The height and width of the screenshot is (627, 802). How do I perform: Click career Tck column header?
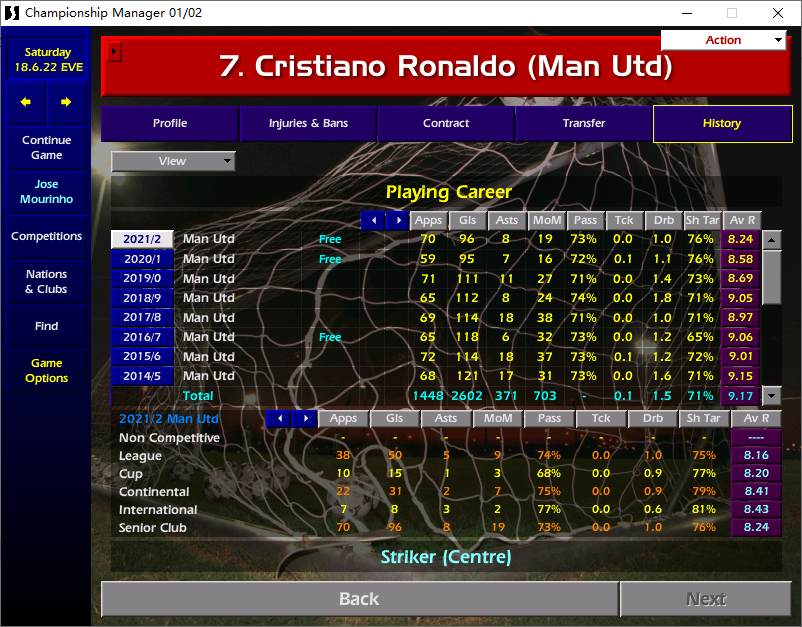pos(624,220)
